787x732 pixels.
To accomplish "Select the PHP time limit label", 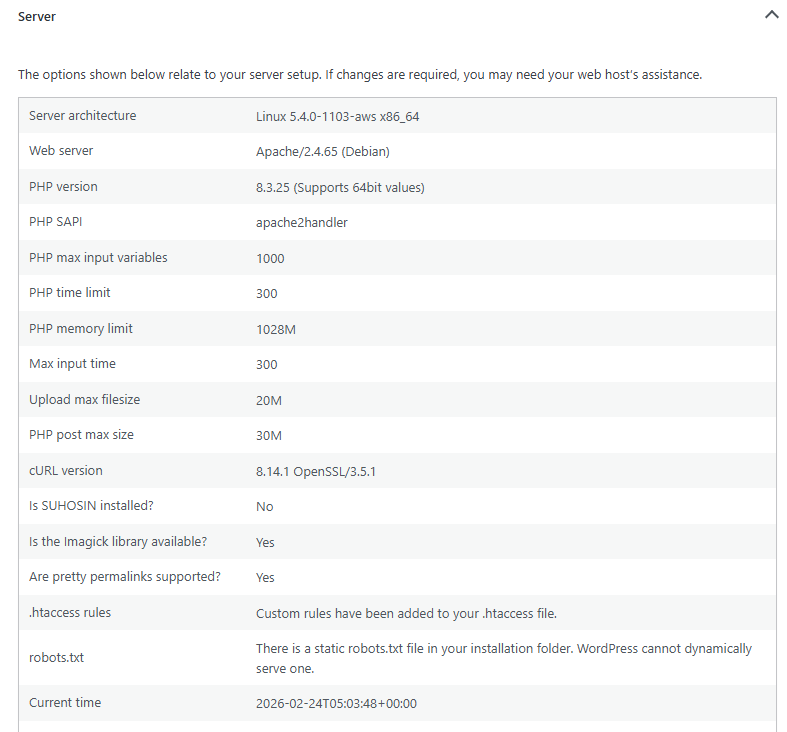I will [70, 293].
